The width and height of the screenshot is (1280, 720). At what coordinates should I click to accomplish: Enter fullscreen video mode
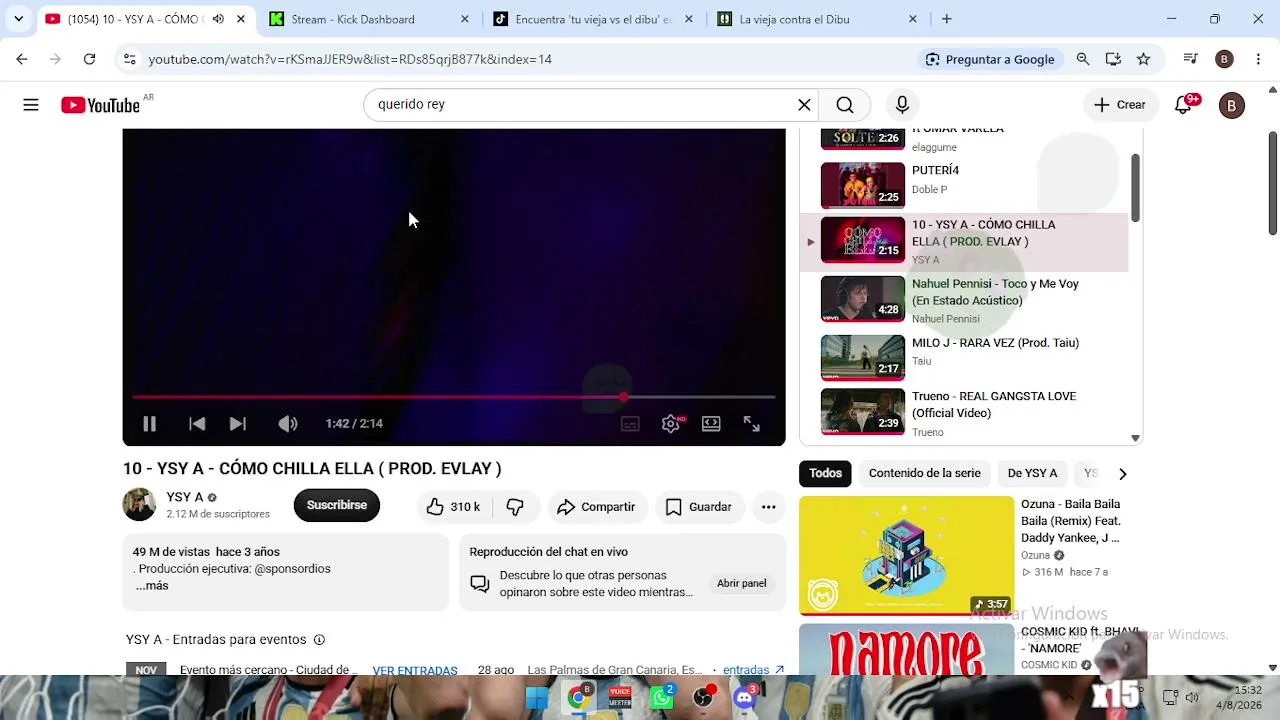point(752,424)
